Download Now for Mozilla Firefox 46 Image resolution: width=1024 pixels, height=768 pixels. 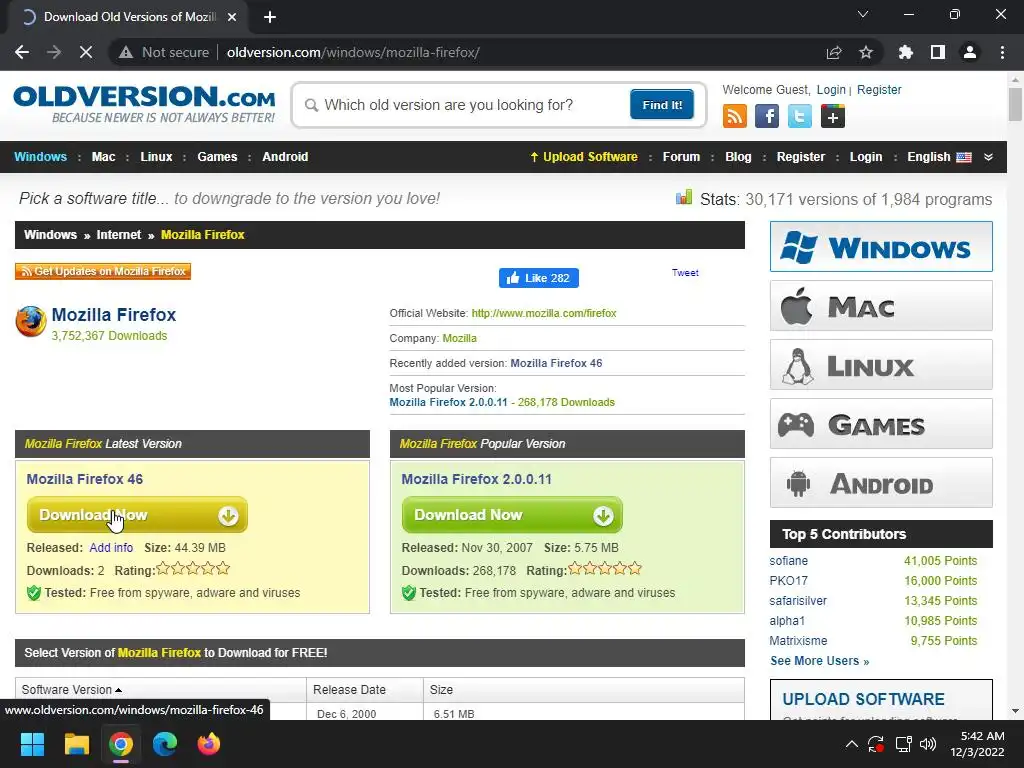click(x=137, y=515)
